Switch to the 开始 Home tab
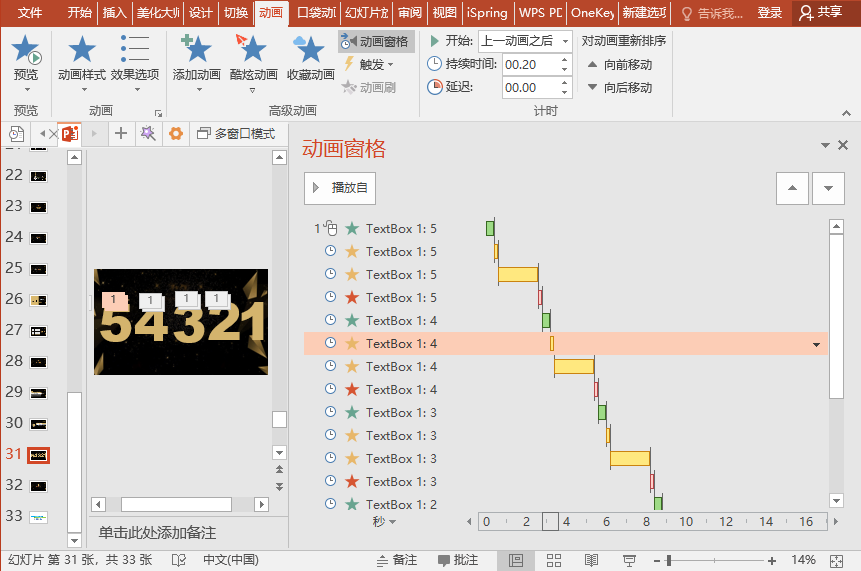This screenshot has height=571, width=861. (x=80, y=13)
